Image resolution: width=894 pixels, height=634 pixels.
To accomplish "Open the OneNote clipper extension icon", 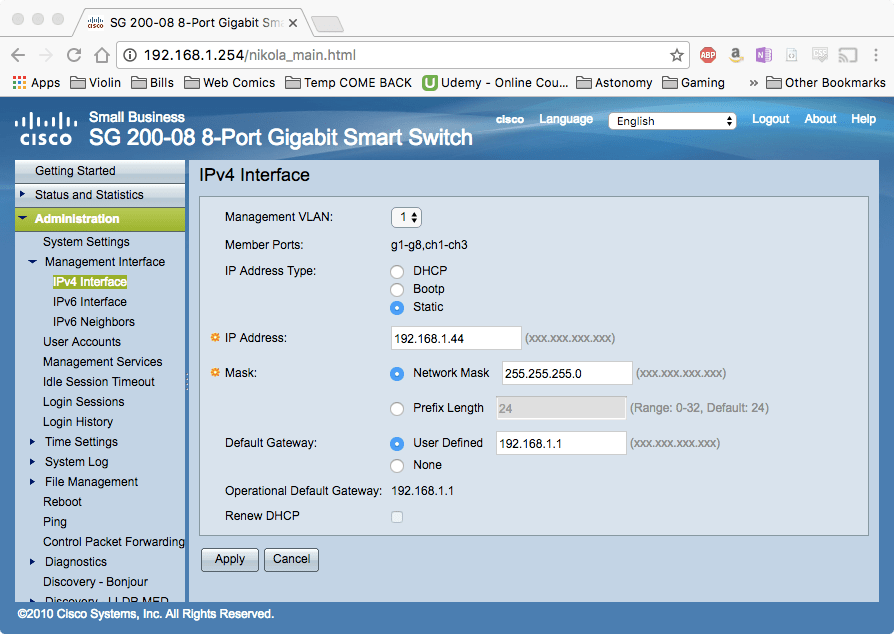I will [x=764, y=55].
